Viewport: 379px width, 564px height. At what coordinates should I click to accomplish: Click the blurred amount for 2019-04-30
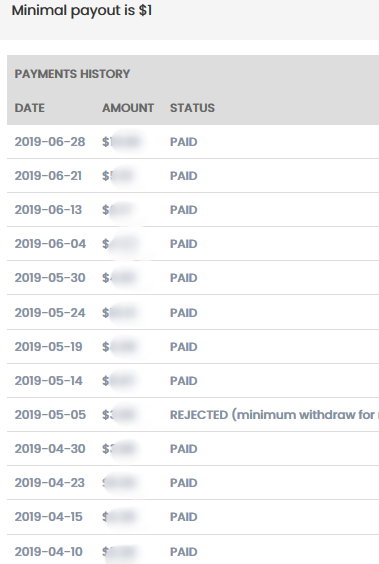[119, 449]
